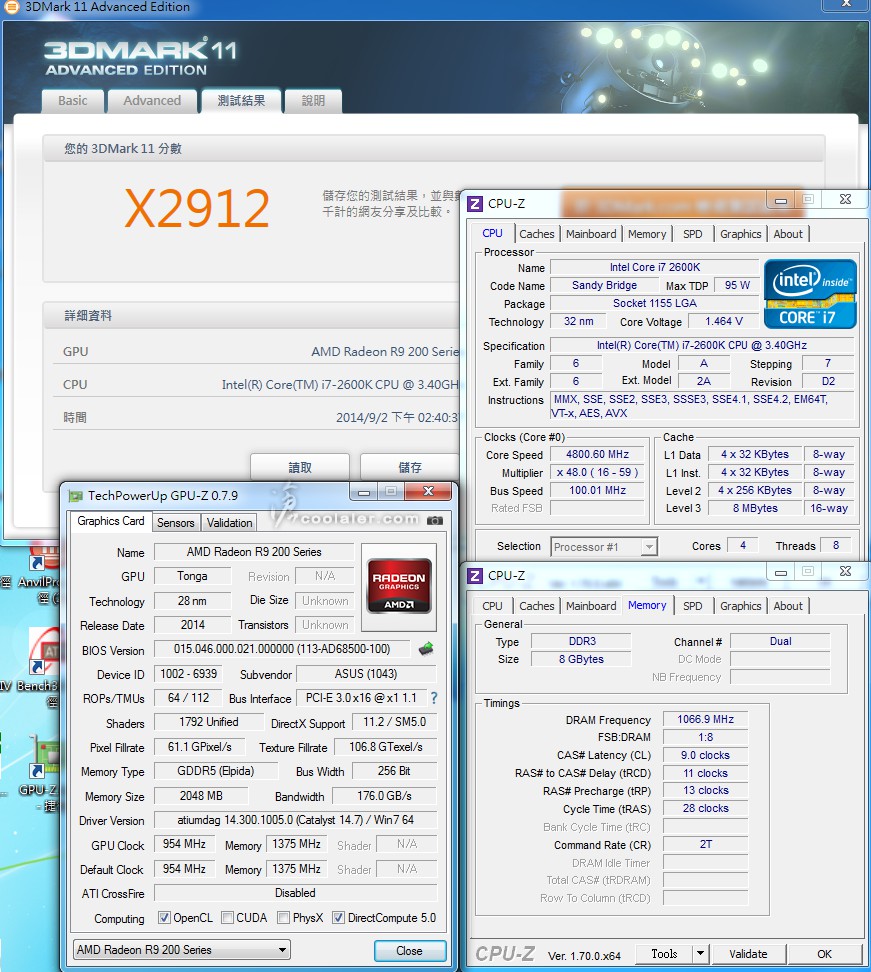Select the 說明 tab in 3DMark

pos(313,100)
